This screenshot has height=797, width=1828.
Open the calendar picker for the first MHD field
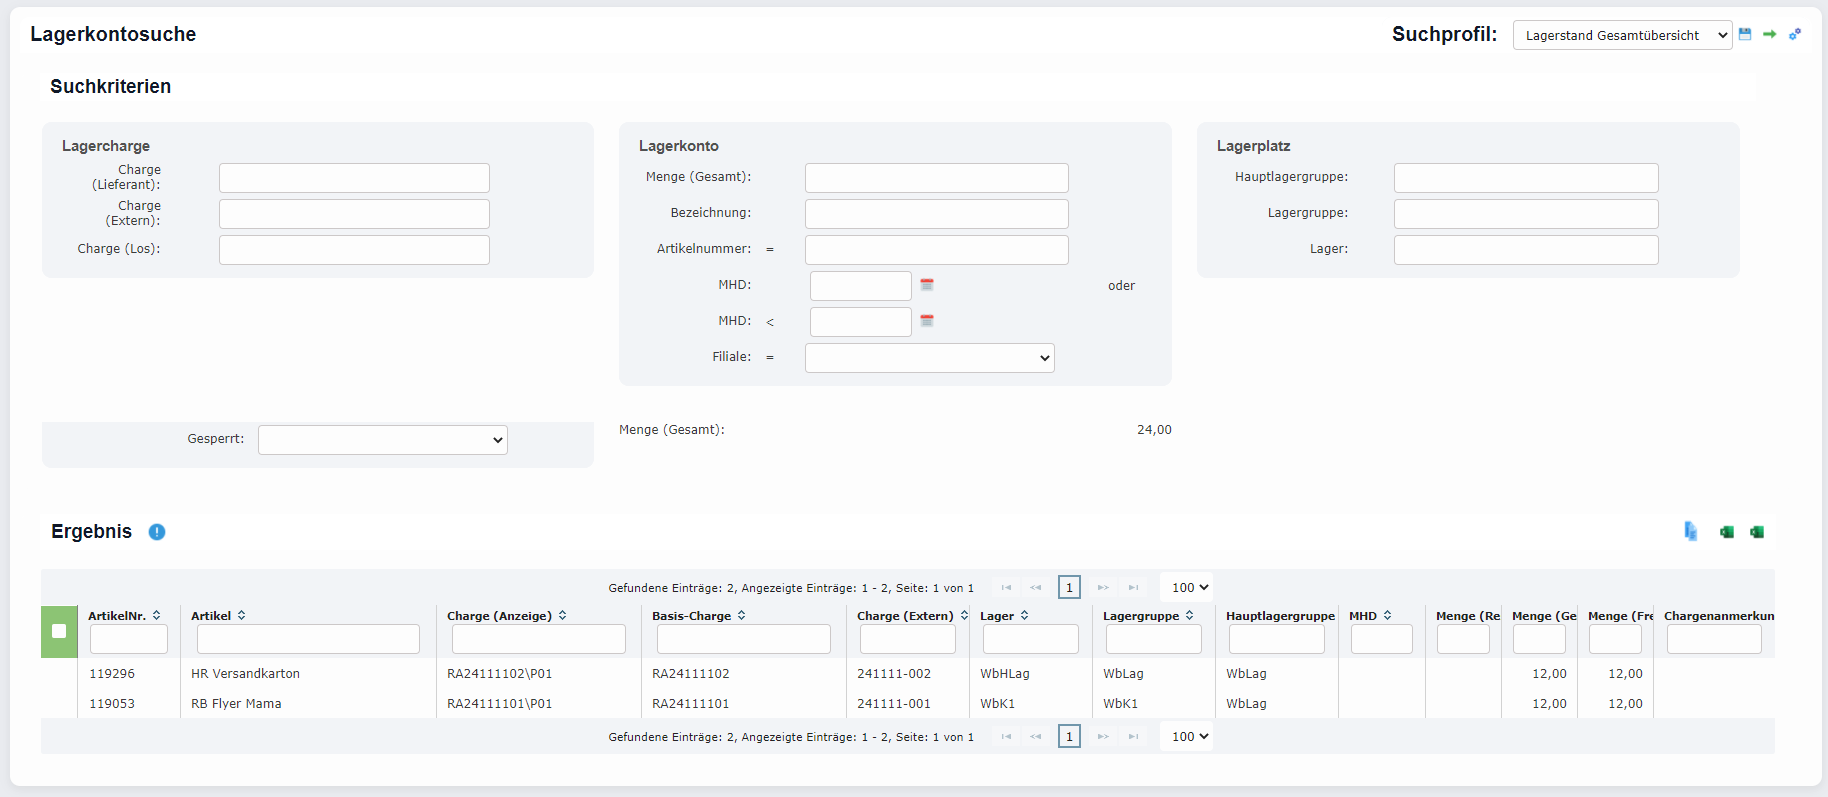tap(927, 285)
